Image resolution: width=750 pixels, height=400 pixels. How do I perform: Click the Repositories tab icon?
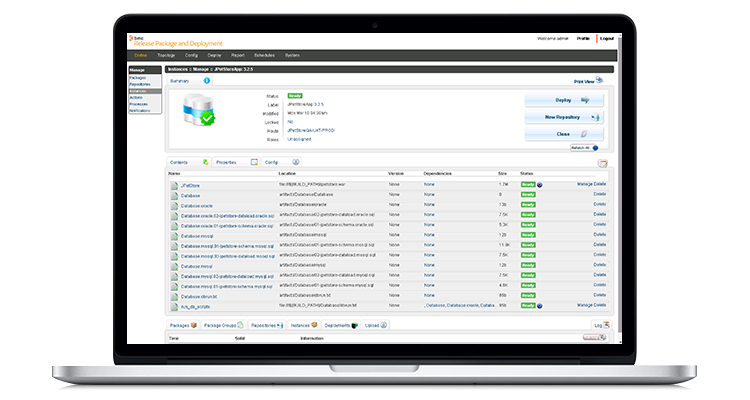(280, 325)
